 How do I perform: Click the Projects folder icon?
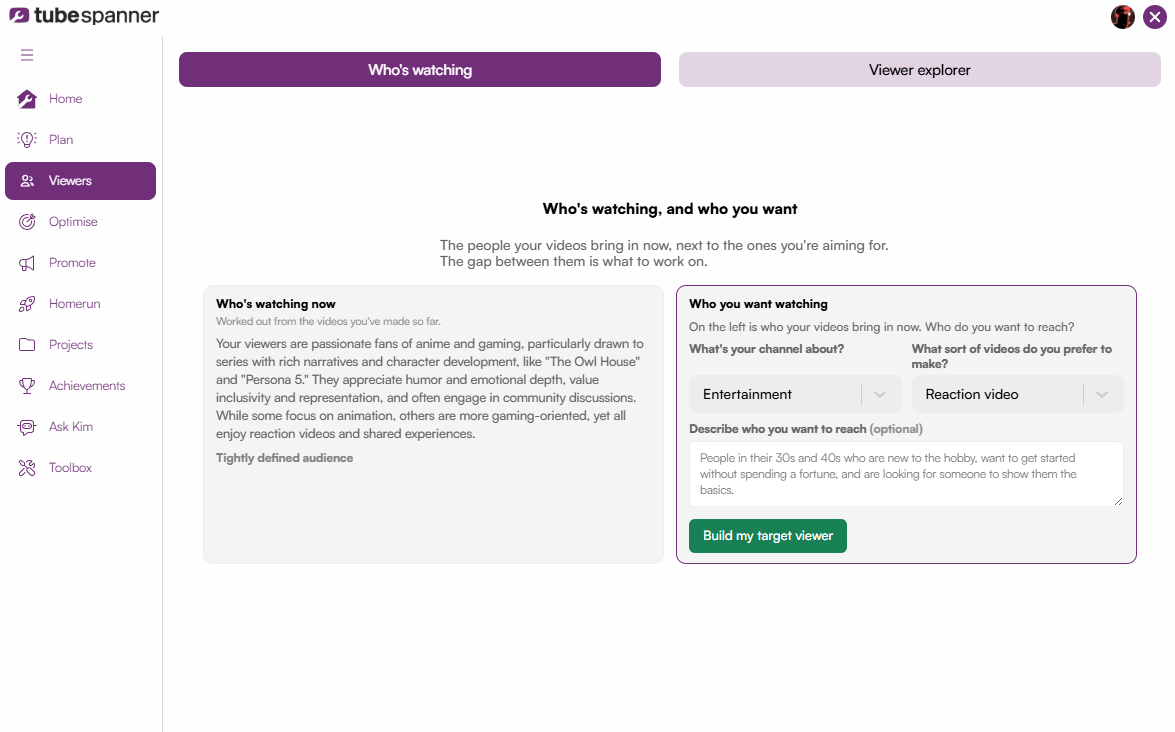(27, 345)
